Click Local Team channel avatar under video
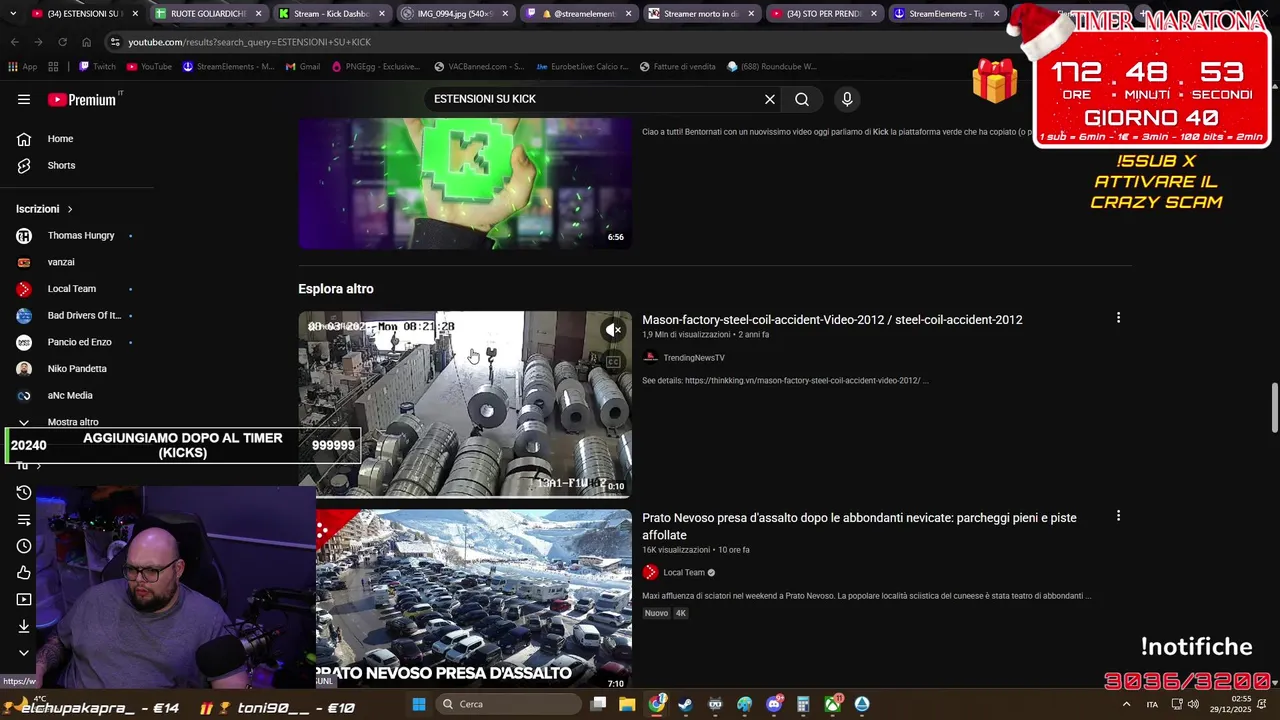Screen dimensions: 1280x720 pyautogui.click(x=650, y=572)
